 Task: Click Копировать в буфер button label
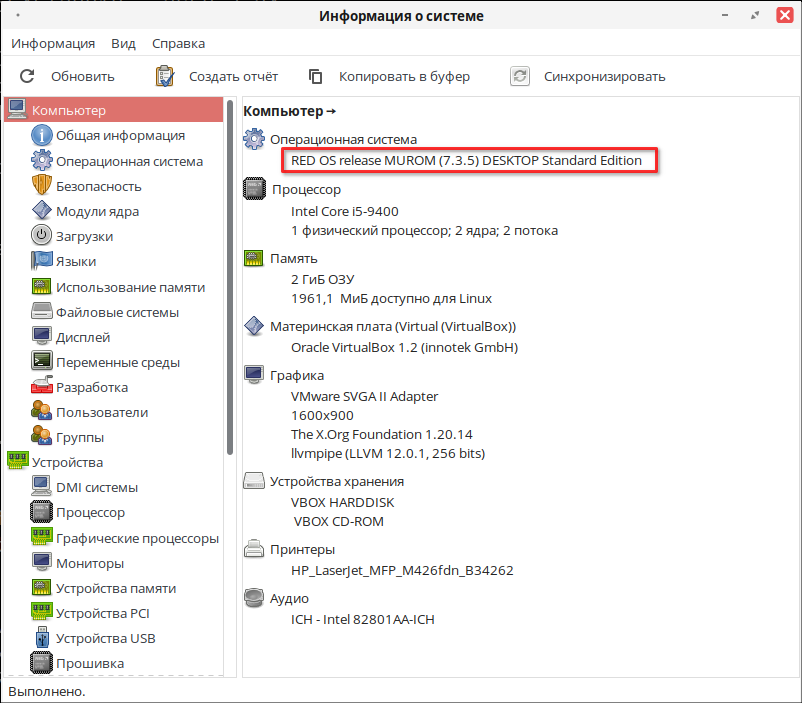coord(405,77)
